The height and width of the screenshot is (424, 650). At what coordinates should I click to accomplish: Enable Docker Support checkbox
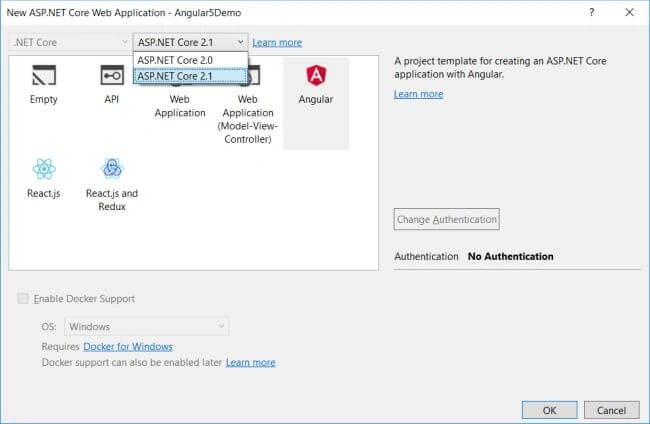click(23, 298)
